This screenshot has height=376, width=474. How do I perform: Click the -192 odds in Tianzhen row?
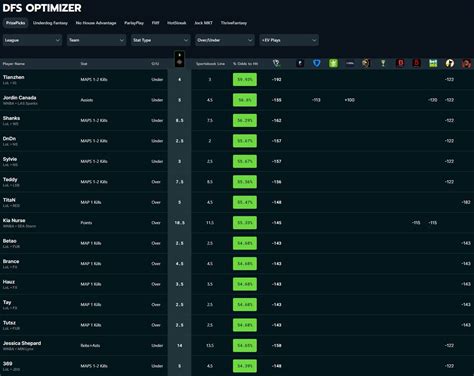pyautogui.click(x=277, y=80)
